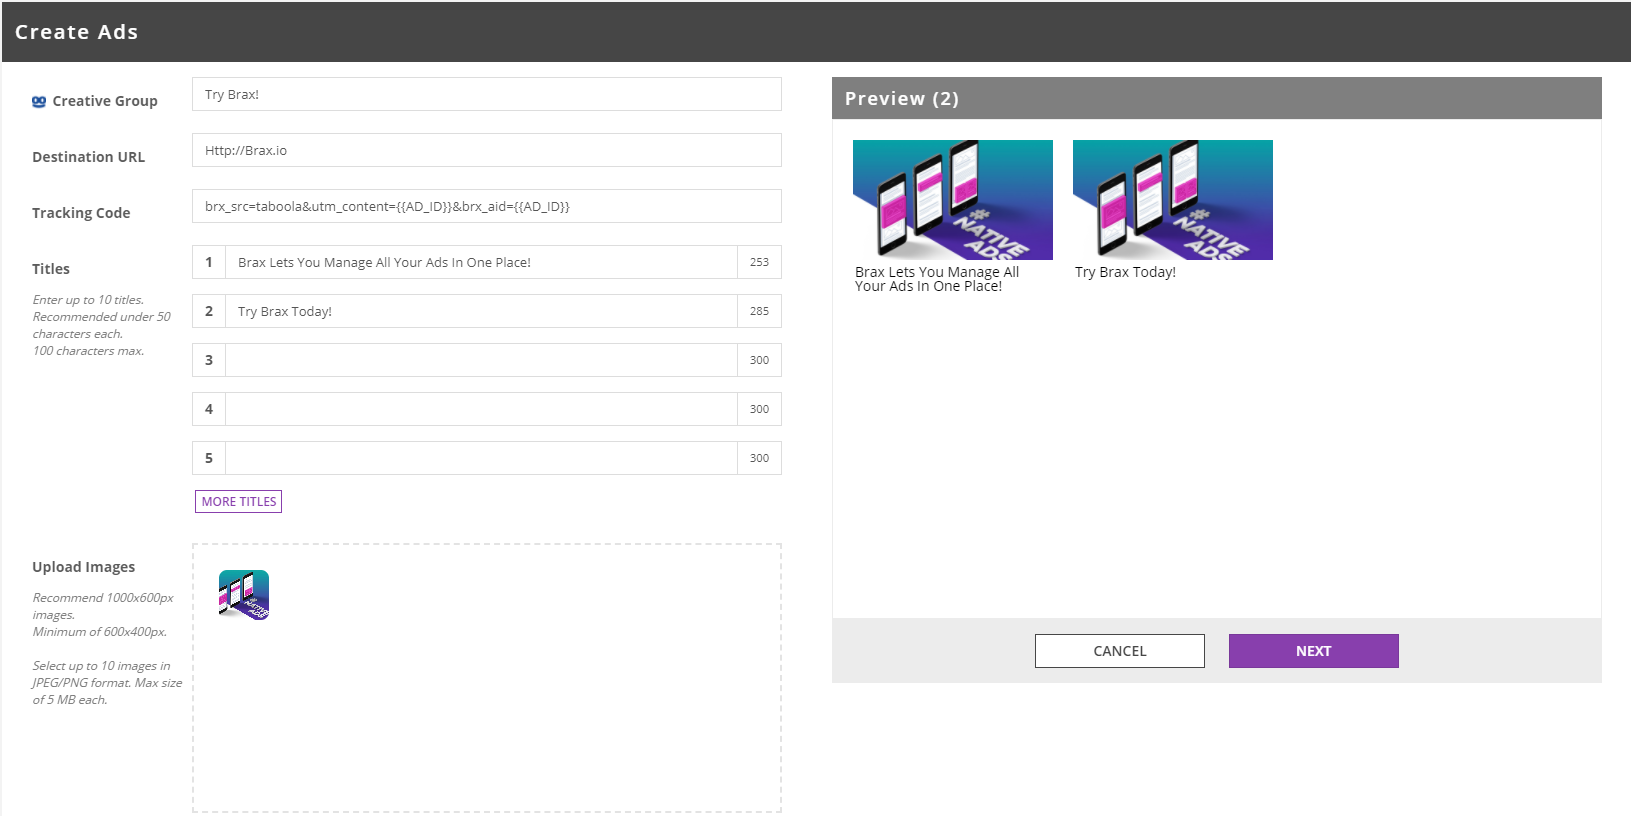This screenshot has width=1631, height=816.
Task: Edit title 2 'Try Brax Today!' field
Action: click(x=481, y=311)
